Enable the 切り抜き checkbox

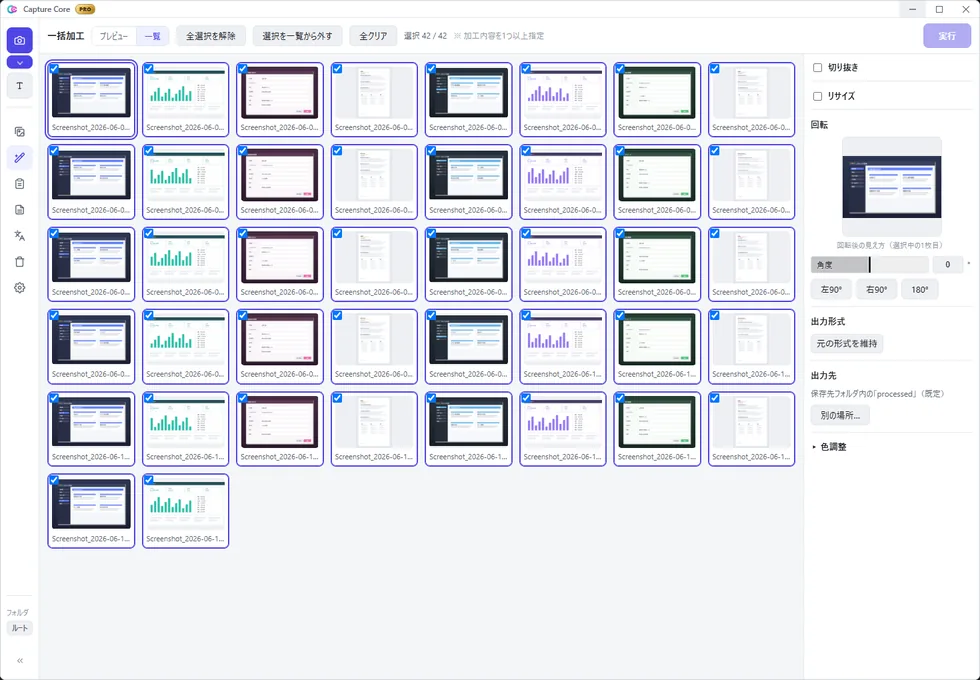coord(817,68)
